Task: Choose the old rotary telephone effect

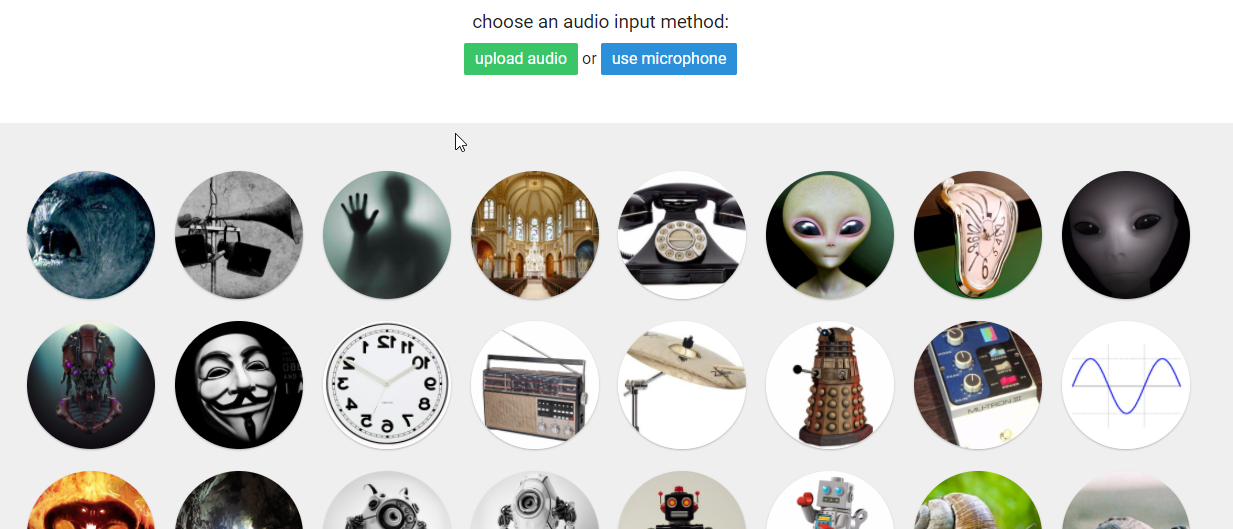Action: pyautogui.click(x=682, y=235)
